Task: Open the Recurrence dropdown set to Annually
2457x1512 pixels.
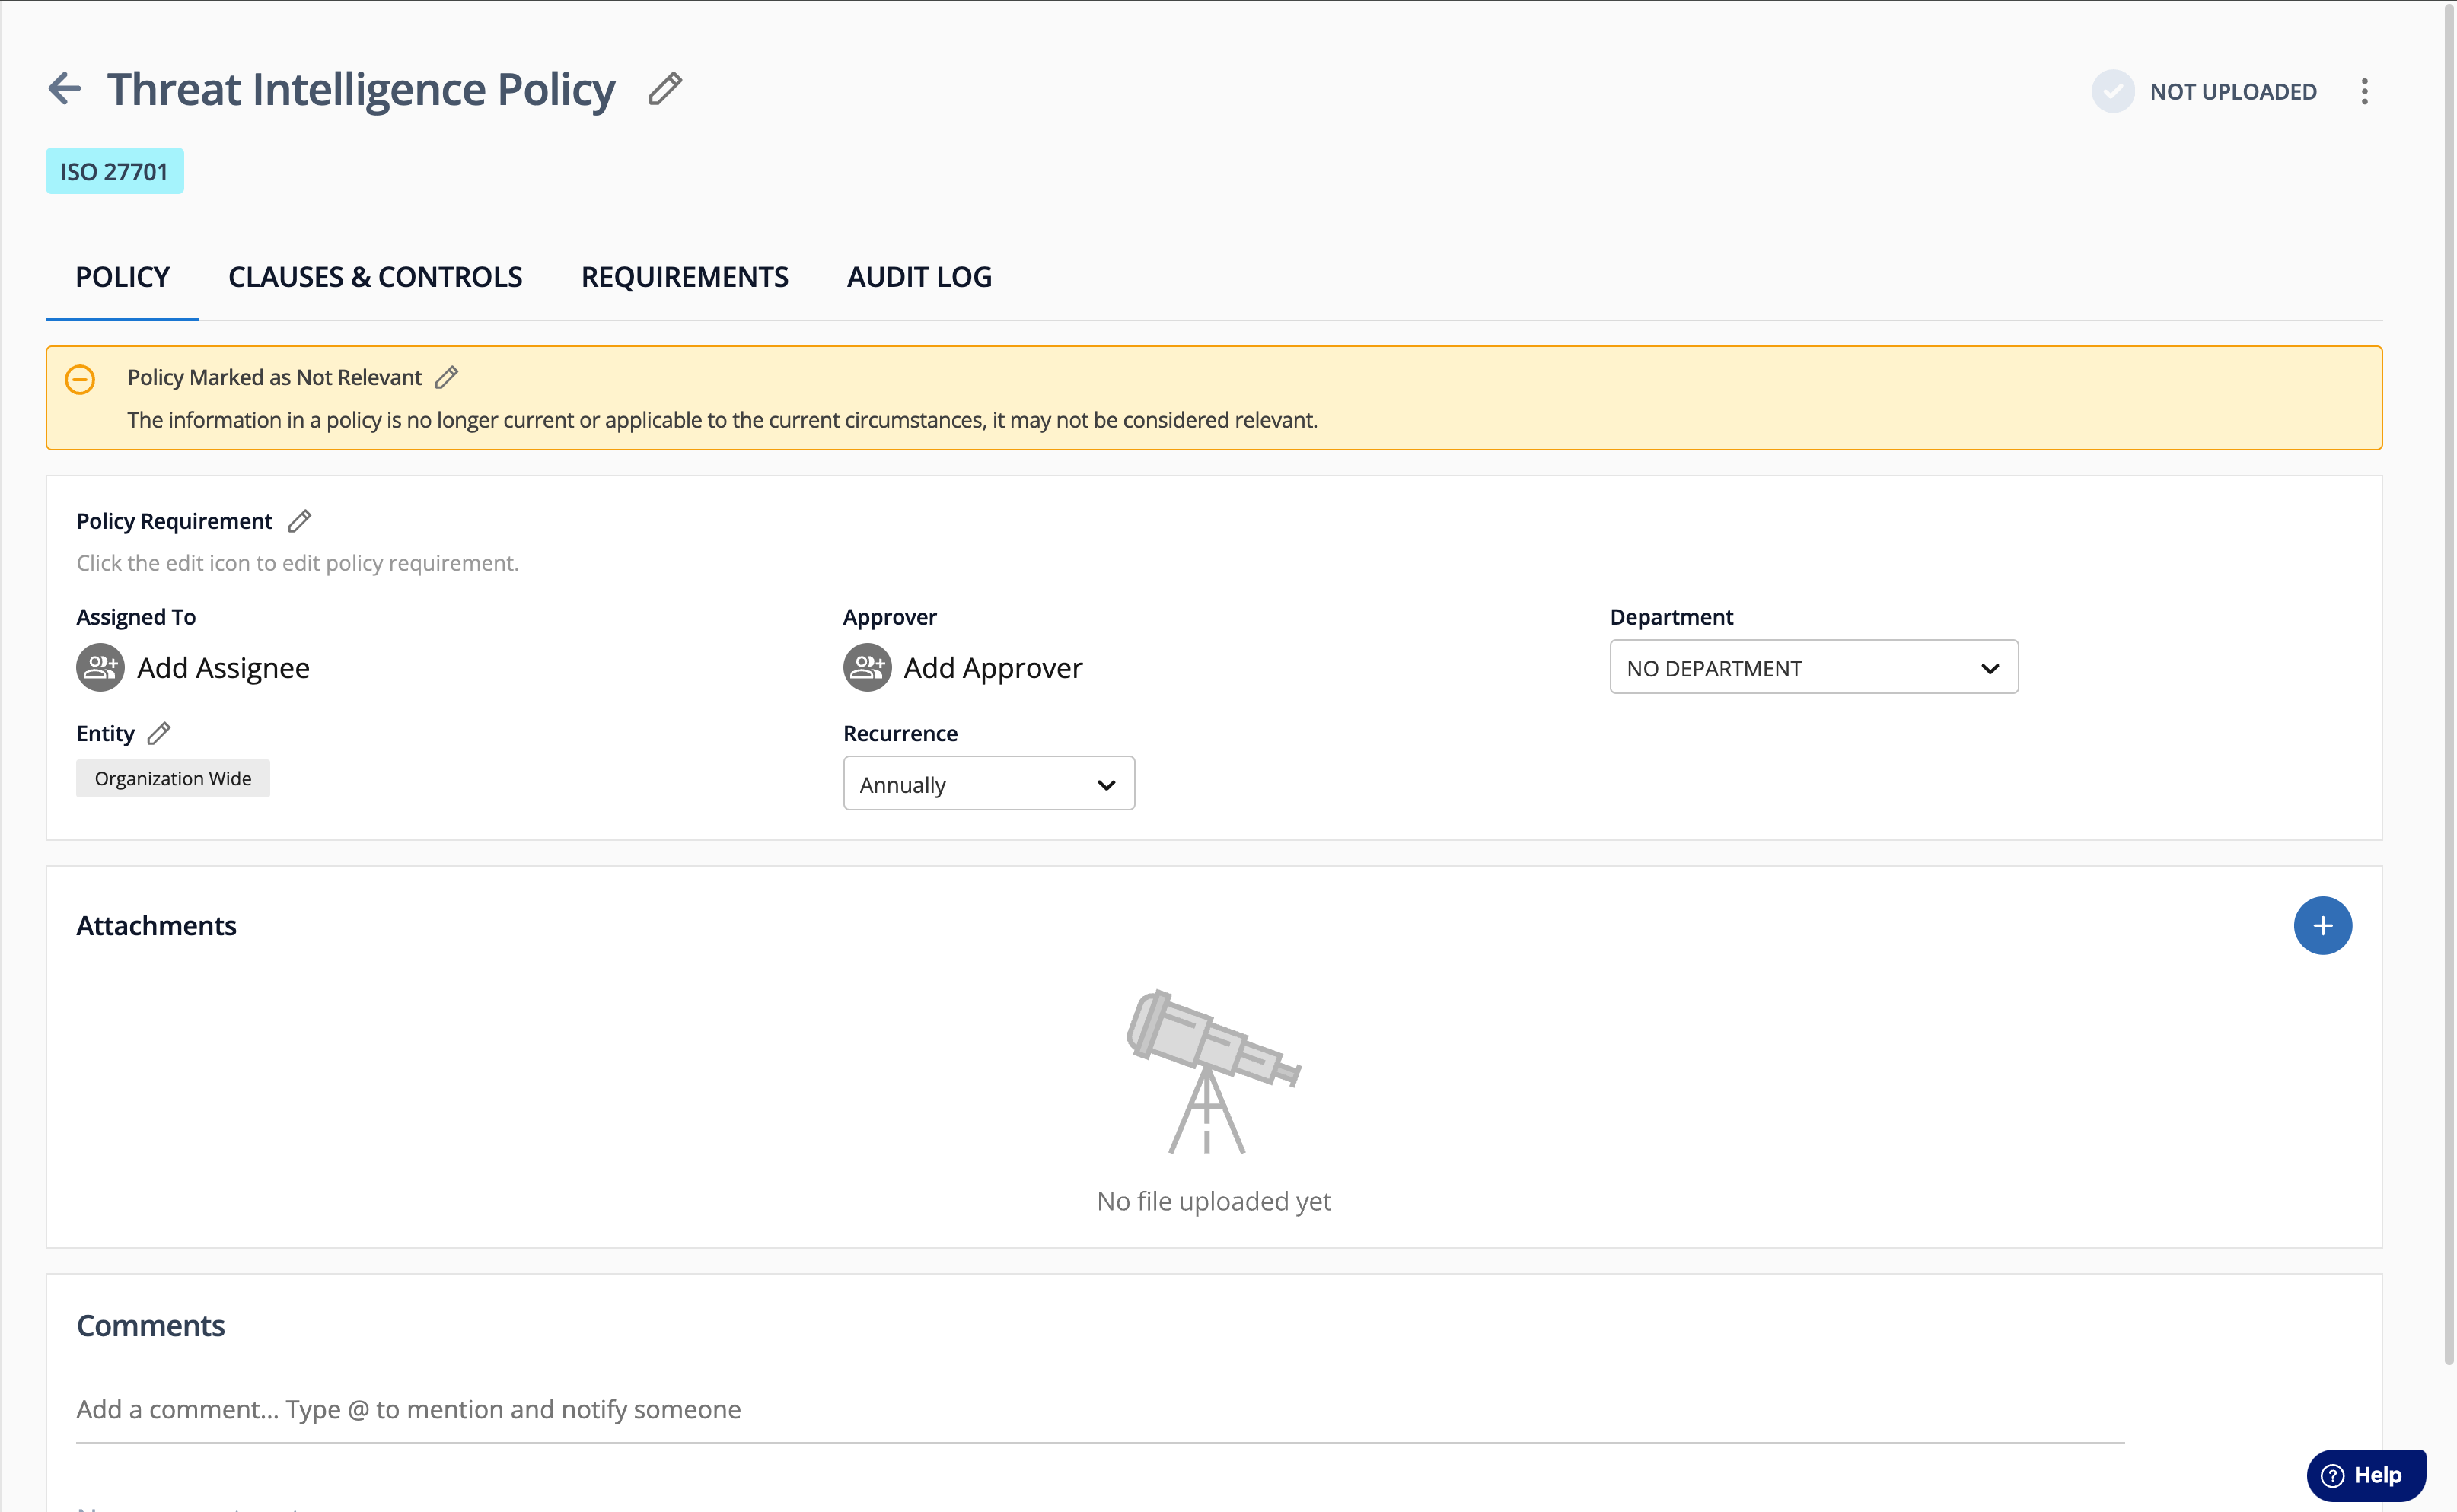Action: click(988, 783)
